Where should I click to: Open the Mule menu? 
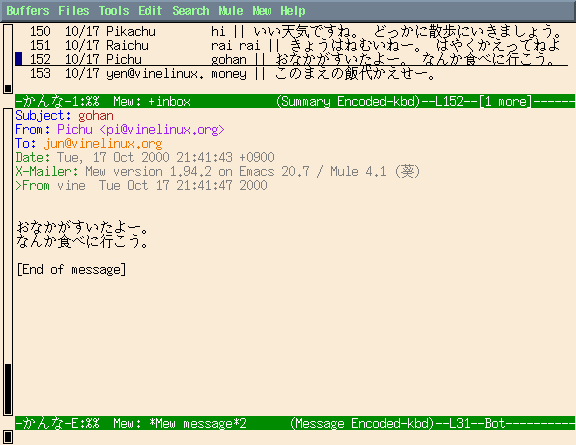[x=231, y=11]
